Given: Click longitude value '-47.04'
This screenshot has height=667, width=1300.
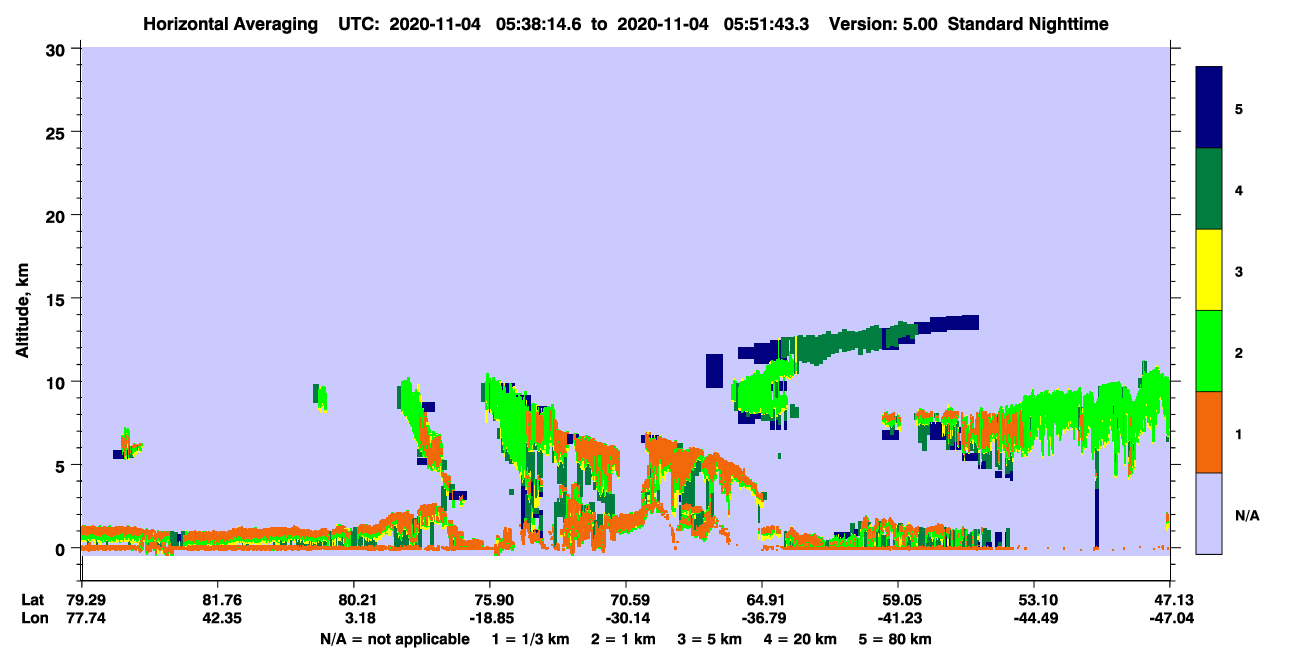Looking at the screenshot, I should coord(1170,618).
